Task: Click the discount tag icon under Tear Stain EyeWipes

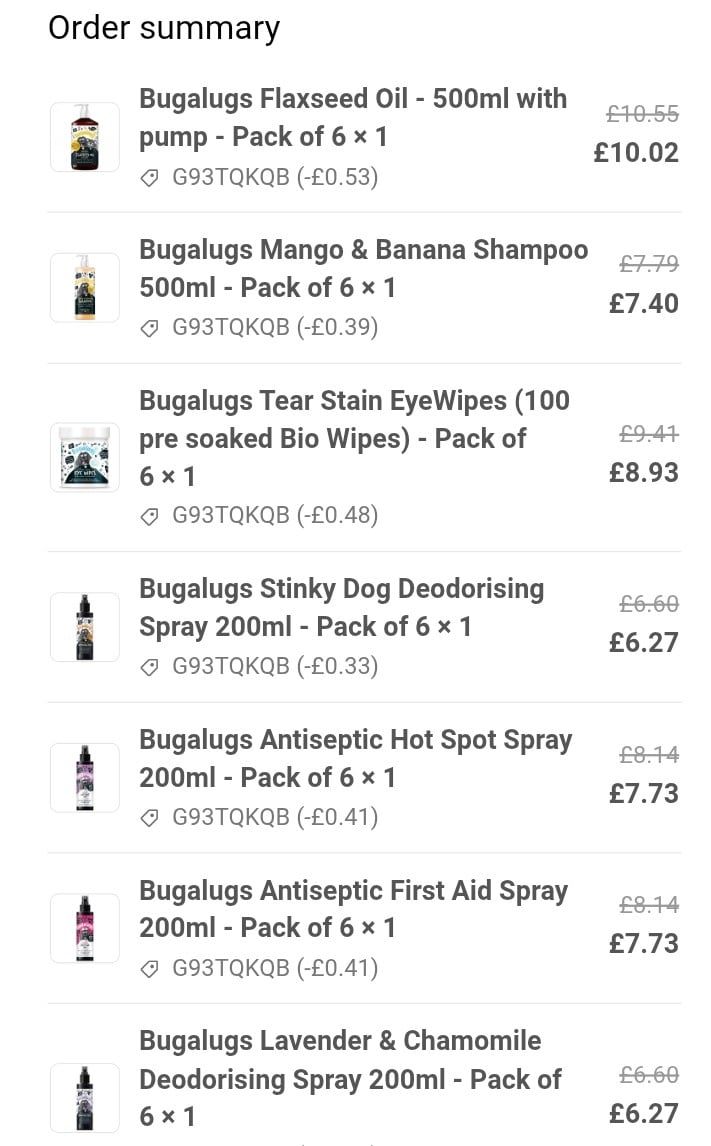Action: [x=150, y=516]
